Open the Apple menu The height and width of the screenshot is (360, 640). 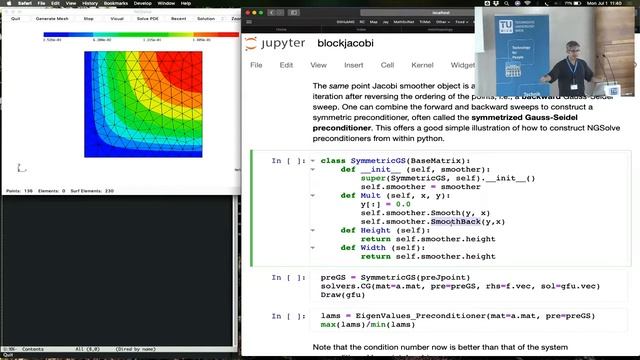9,3
